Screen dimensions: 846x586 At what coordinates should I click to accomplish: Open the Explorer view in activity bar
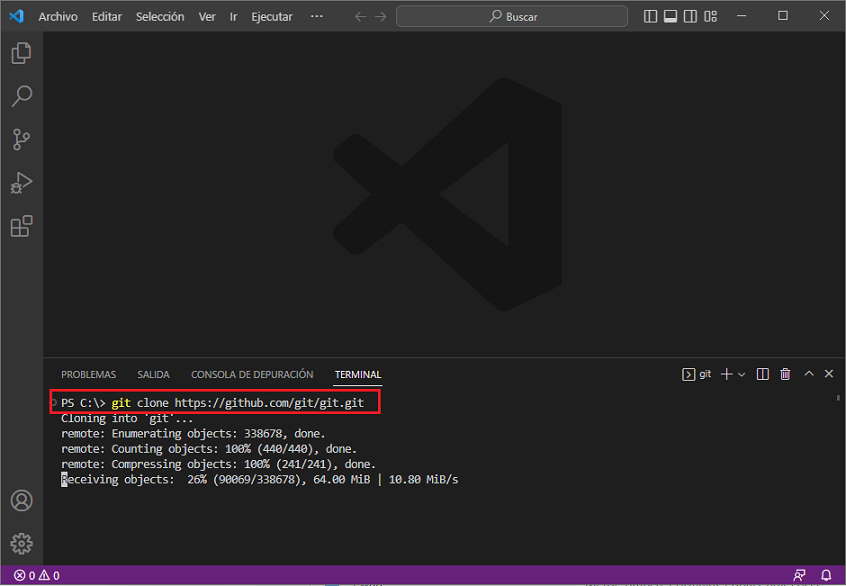[x=22, y=53]
